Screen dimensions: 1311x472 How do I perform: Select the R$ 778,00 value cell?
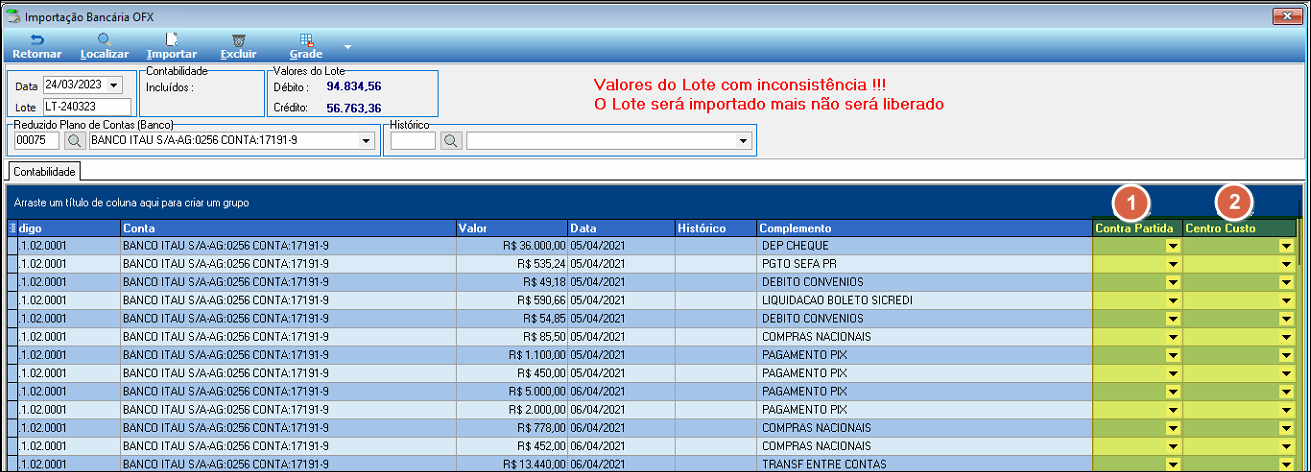[511, 428]
